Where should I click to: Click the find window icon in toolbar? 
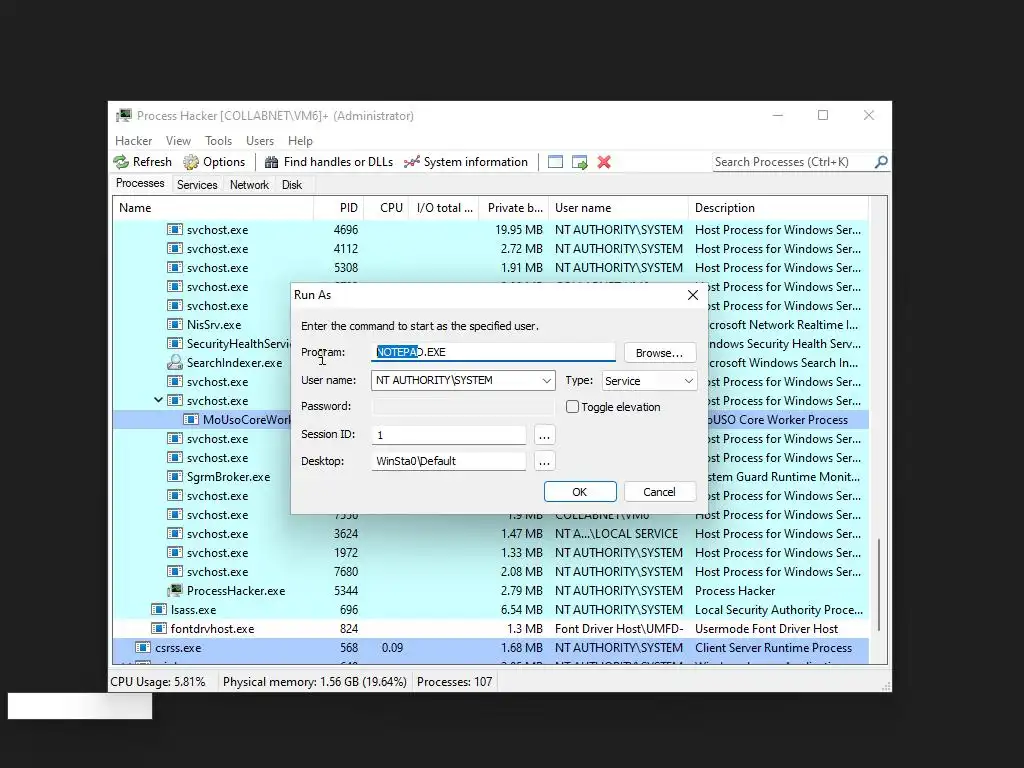[555, 162]
